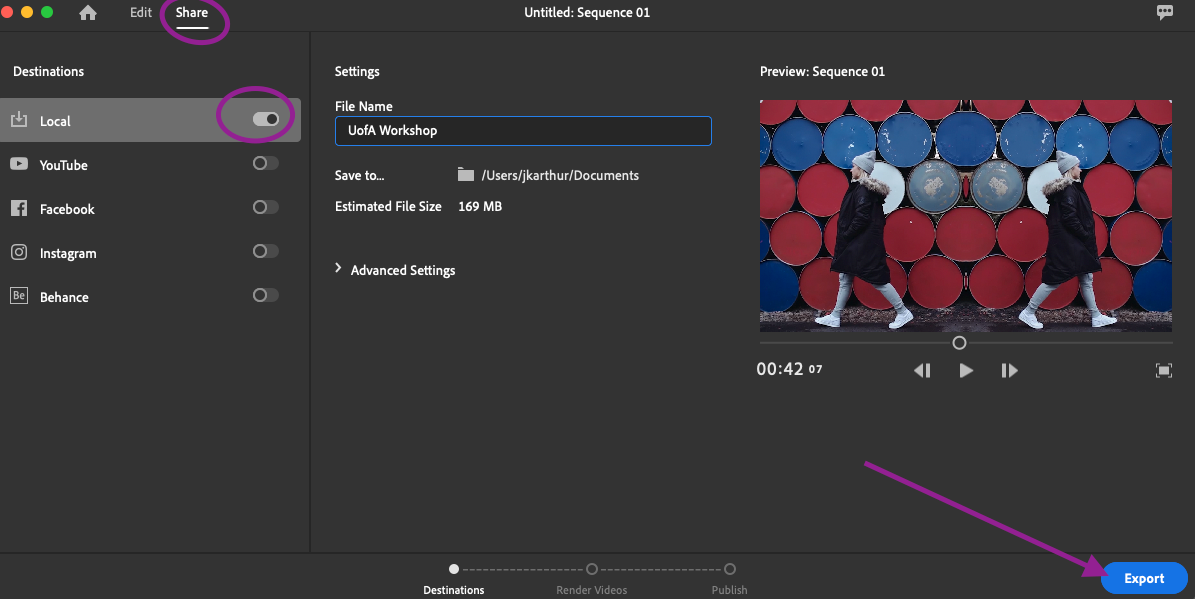Expand Advanced Settings section
Image resolution: width=1195 pixels, height=599 pixels.
click(395, 270)
